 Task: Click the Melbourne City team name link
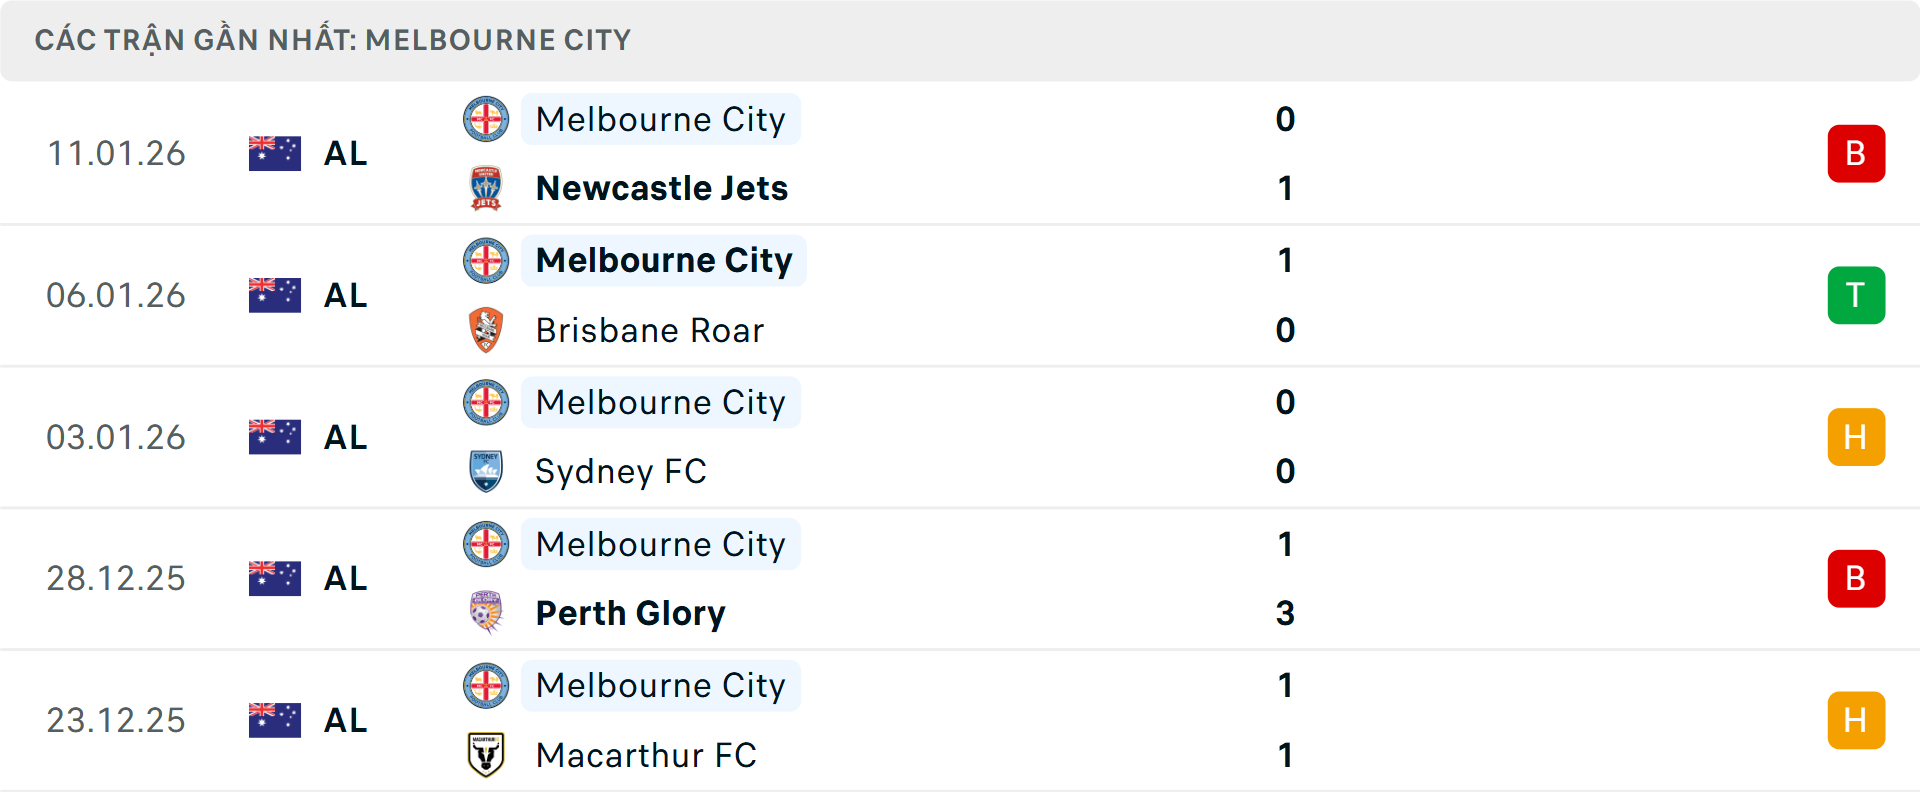click(660, 119)
